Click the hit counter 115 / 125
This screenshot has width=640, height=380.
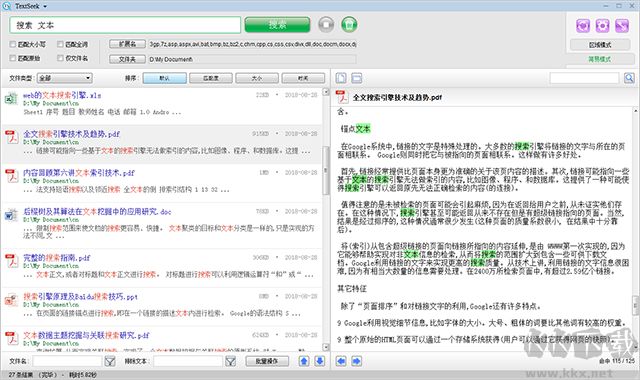pyautogui.click(x=623, y=361)
